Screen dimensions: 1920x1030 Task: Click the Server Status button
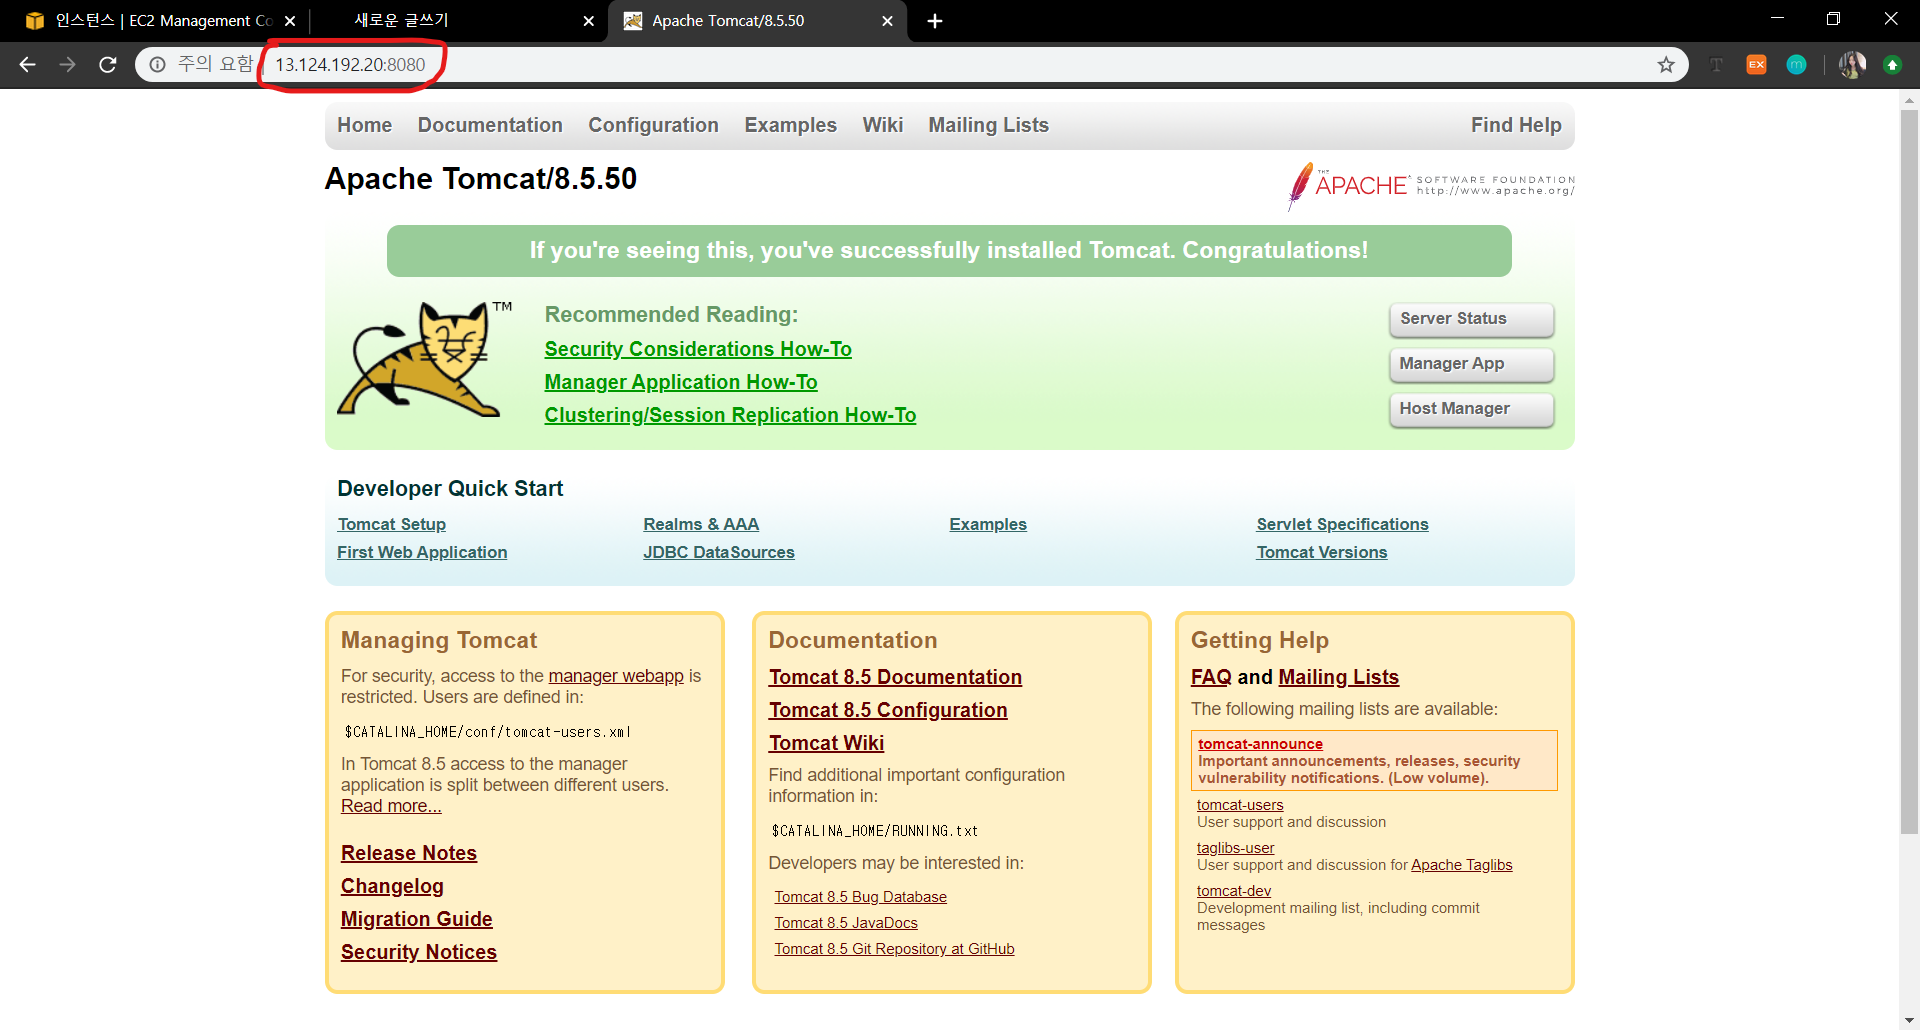click(1471, 319)
